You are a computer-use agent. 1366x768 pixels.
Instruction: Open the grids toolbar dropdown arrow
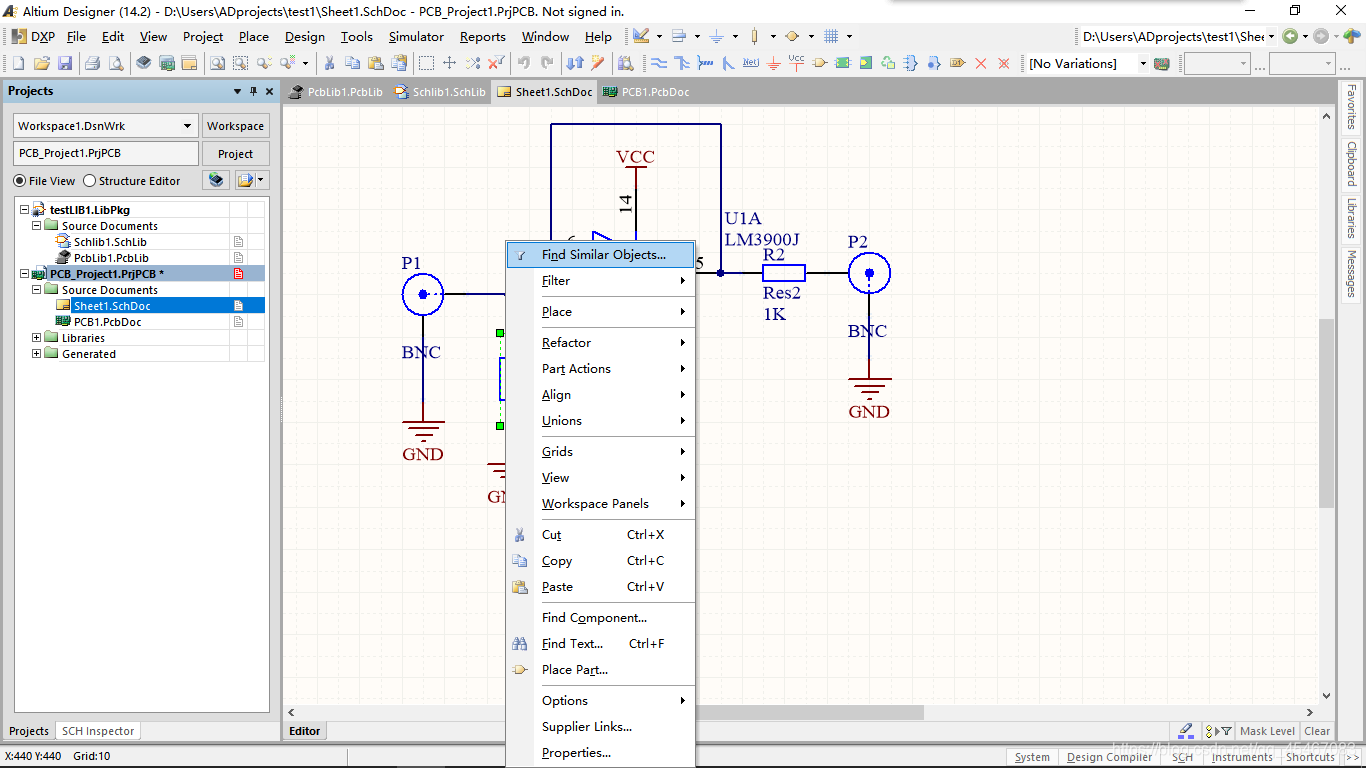click(x=849, y=36)
